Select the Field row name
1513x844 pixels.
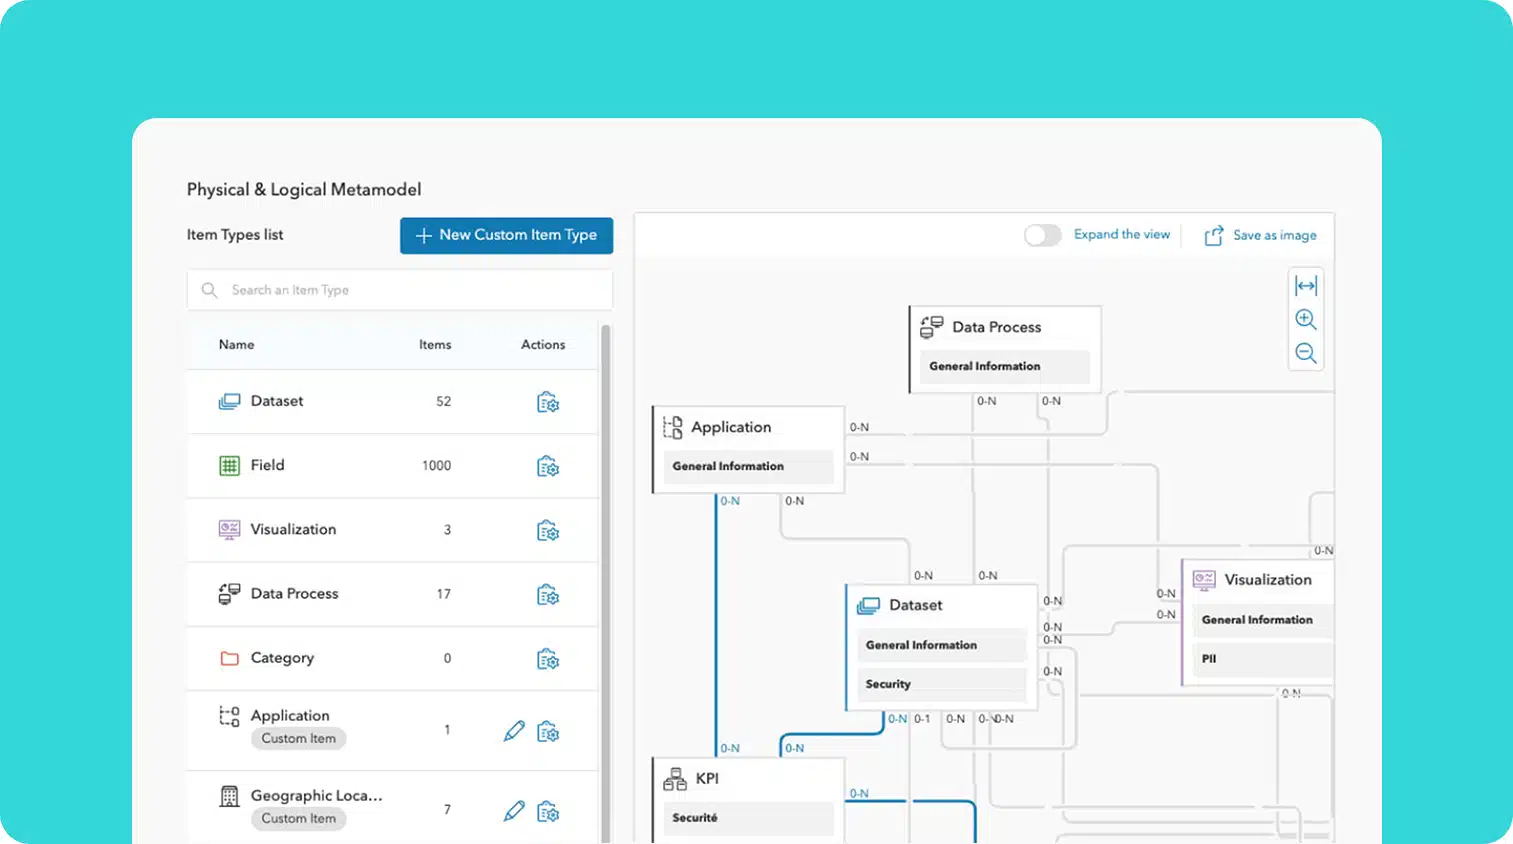tap(267, 465)
